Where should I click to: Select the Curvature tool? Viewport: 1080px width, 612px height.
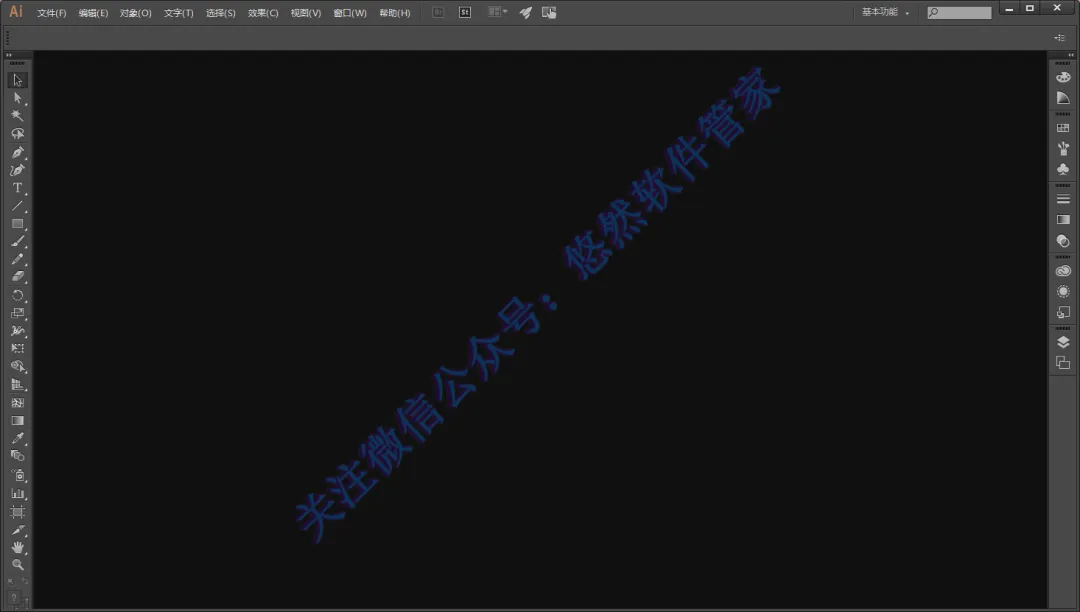[x=17, y=170]
